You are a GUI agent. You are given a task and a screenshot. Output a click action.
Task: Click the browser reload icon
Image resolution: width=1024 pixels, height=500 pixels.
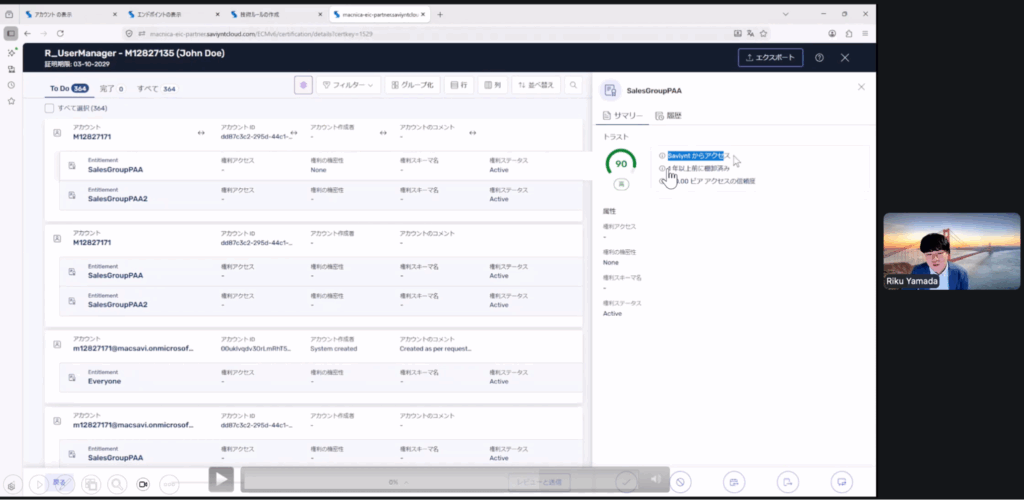pyautogui.click(x=60, y=33)
